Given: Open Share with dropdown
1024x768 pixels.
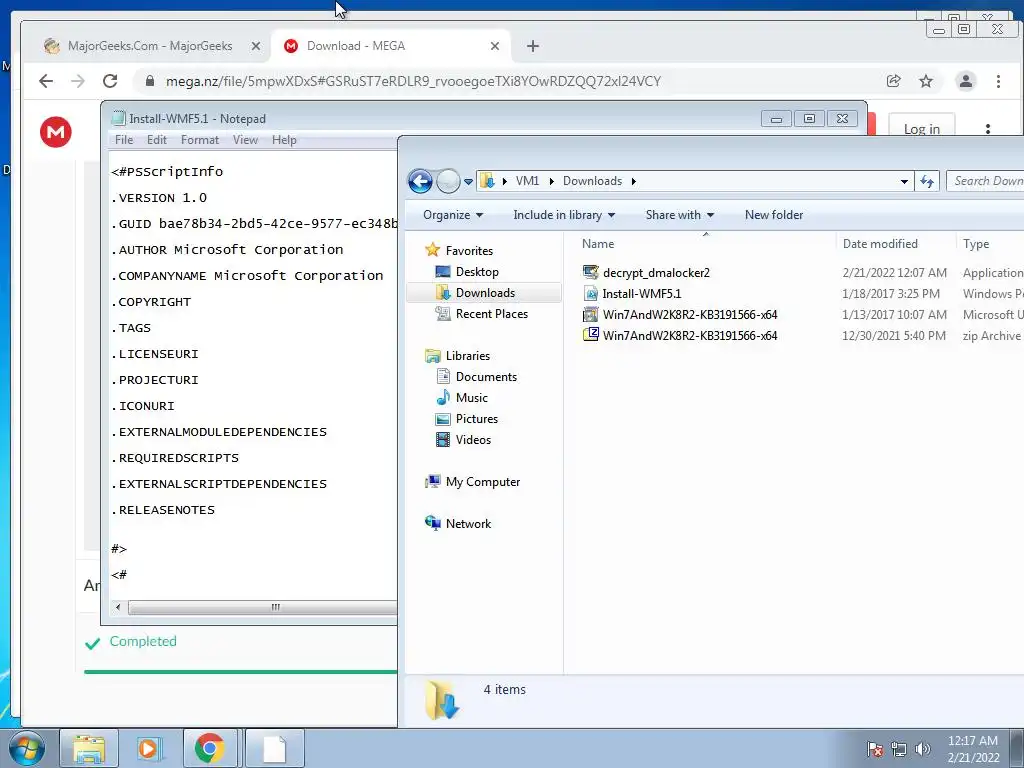Looking at the screenshot, I should [679, 215].
